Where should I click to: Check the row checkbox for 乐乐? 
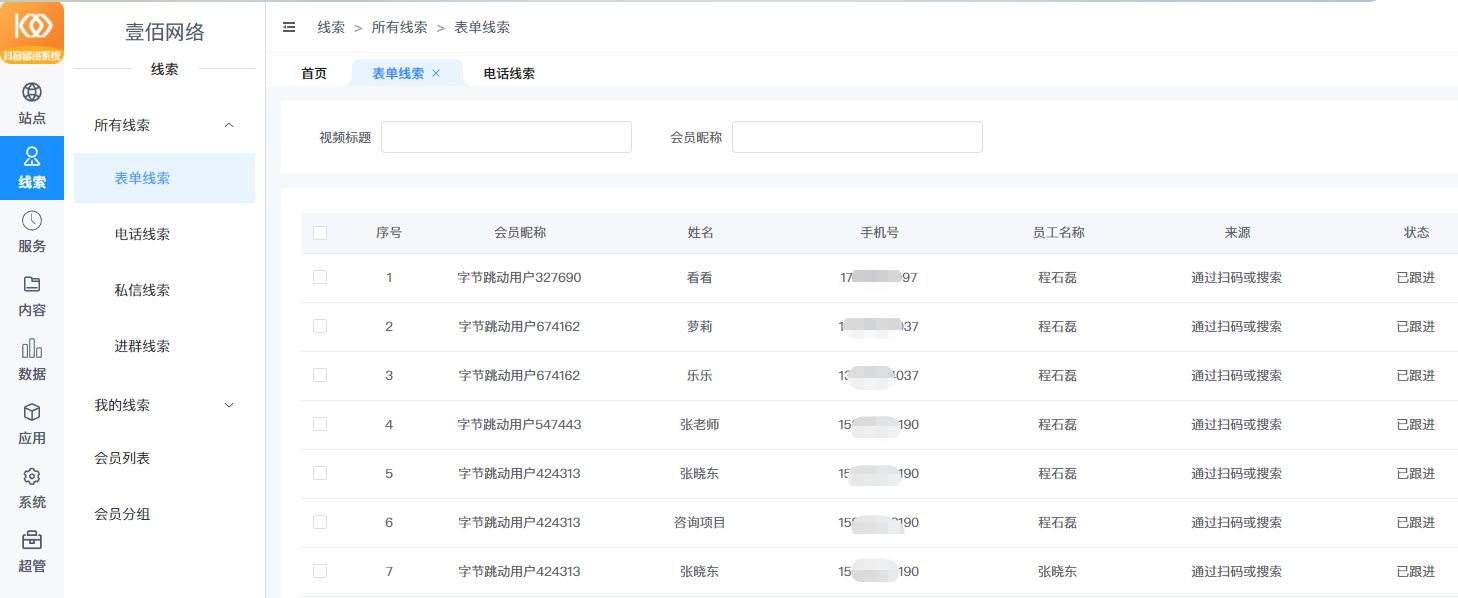320,375
